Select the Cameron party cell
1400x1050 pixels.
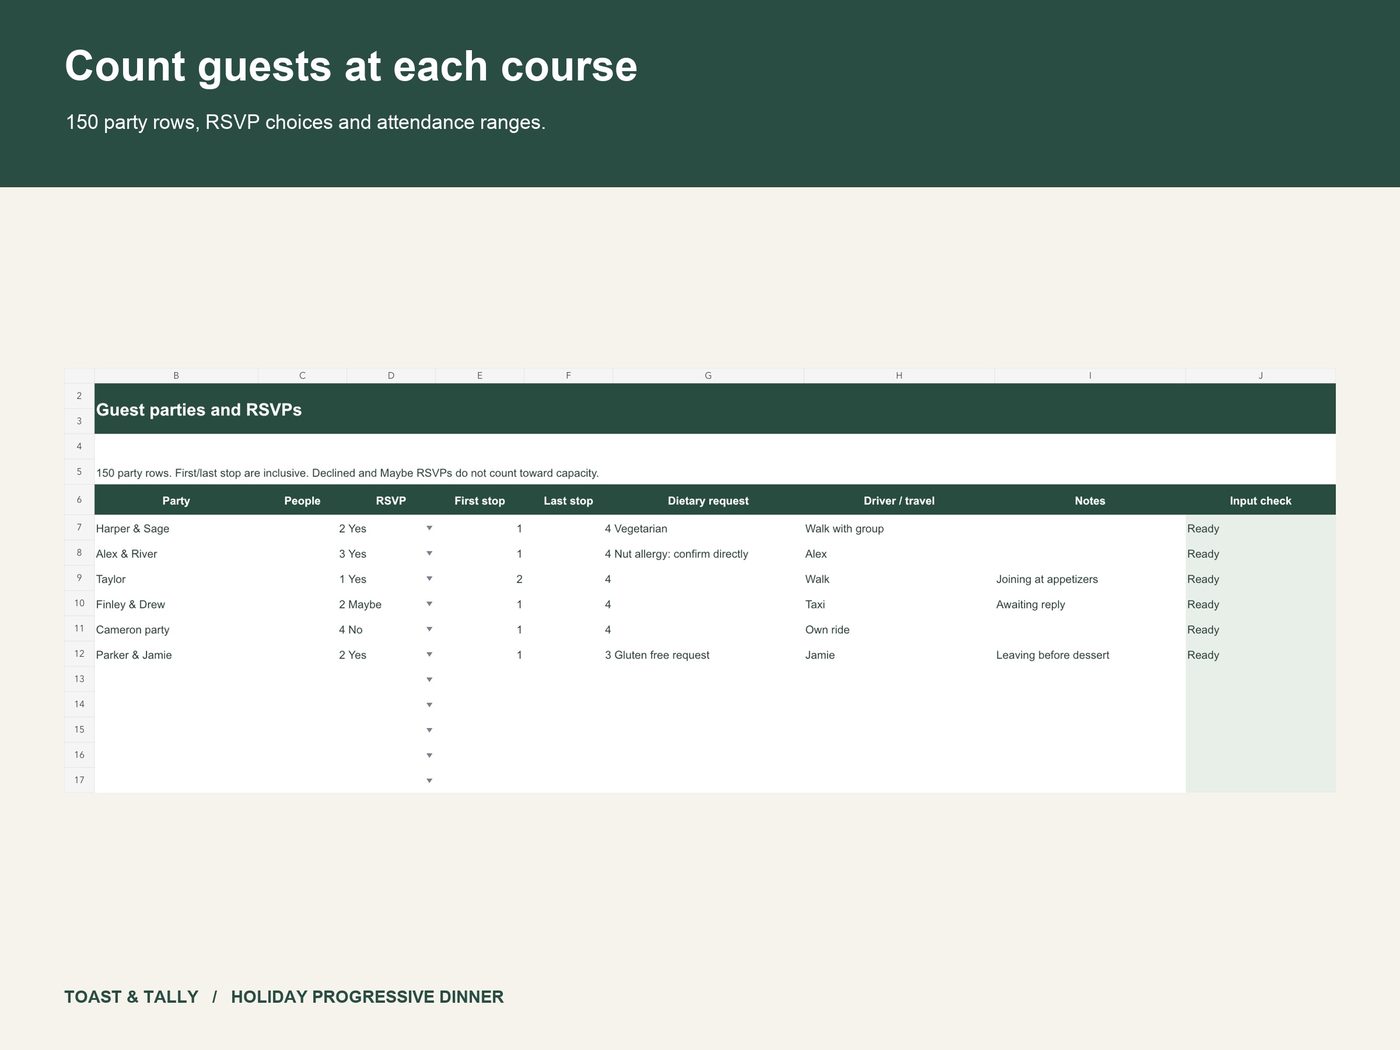click(176, 630)
